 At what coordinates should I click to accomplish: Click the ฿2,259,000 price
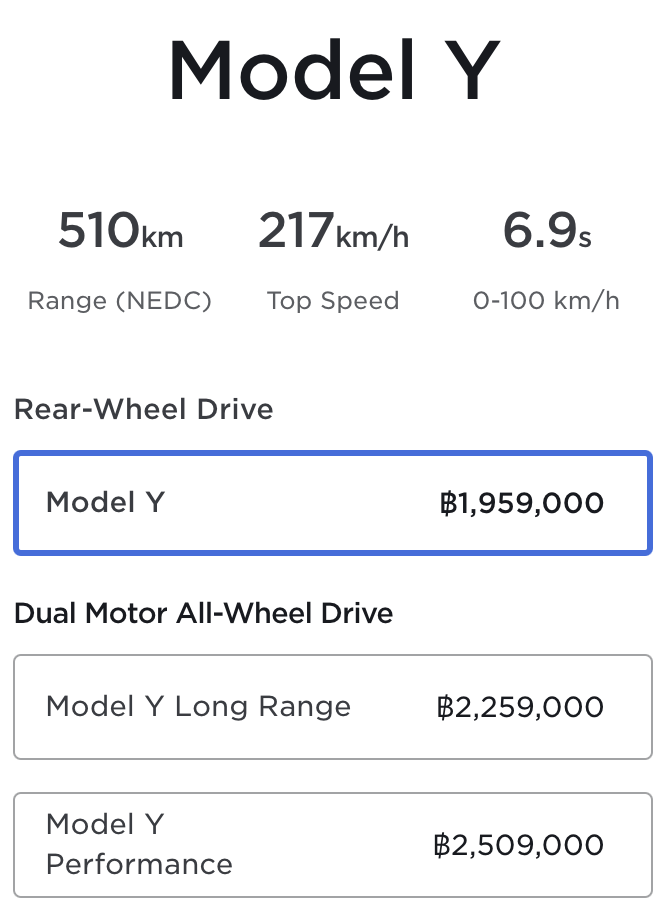pyautogui.click(x=520, y=708)
